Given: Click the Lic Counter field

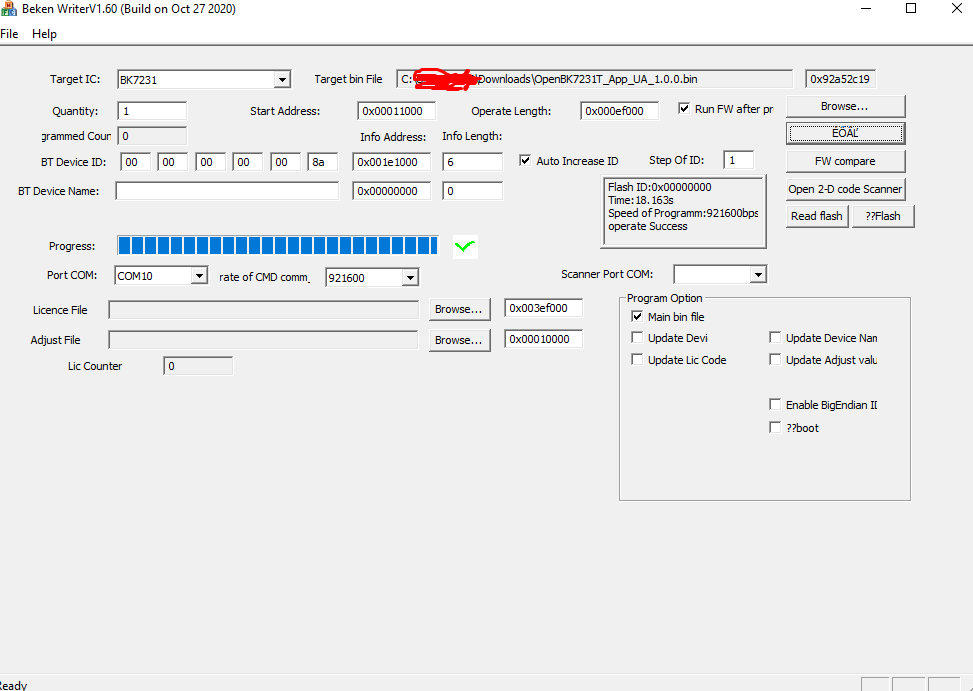Looking at the screenshot, I should (198, 366).
